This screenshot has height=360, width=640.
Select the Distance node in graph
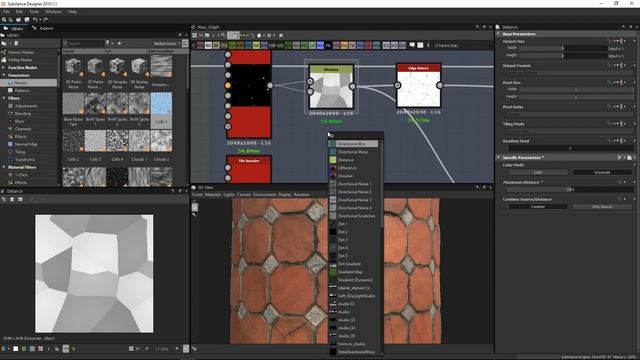coord(331,87)
